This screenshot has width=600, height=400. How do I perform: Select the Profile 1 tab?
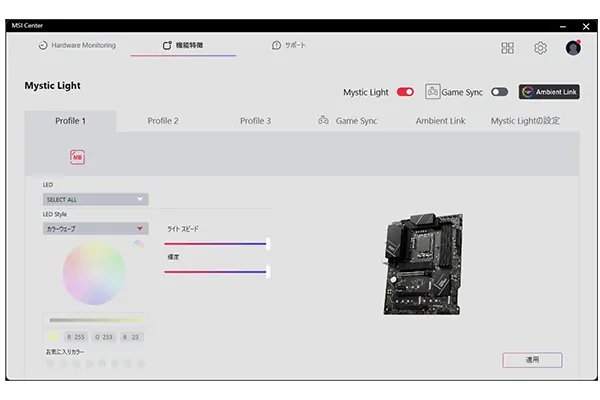[70, 121]
